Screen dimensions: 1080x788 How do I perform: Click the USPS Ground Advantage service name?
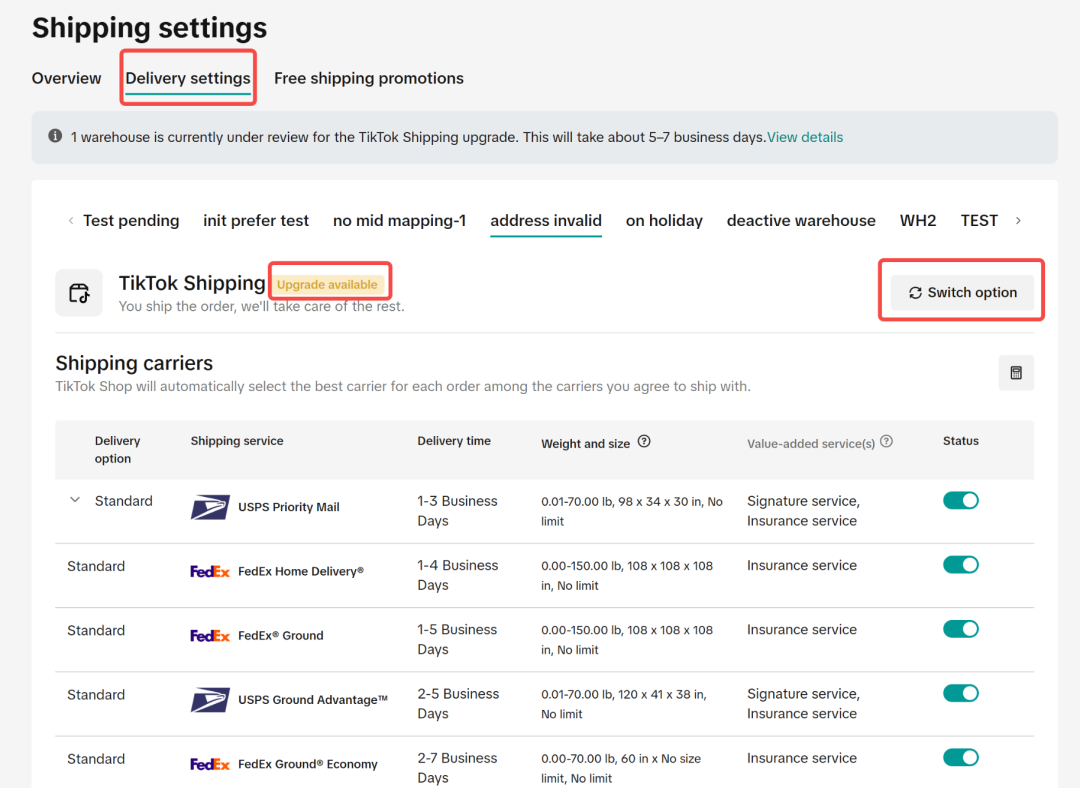click(x=313, y=700)
